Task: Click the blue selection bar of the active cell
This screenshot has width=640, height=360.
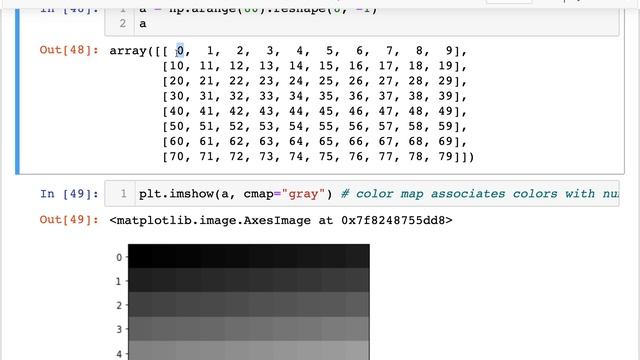Action: point(17,92)
